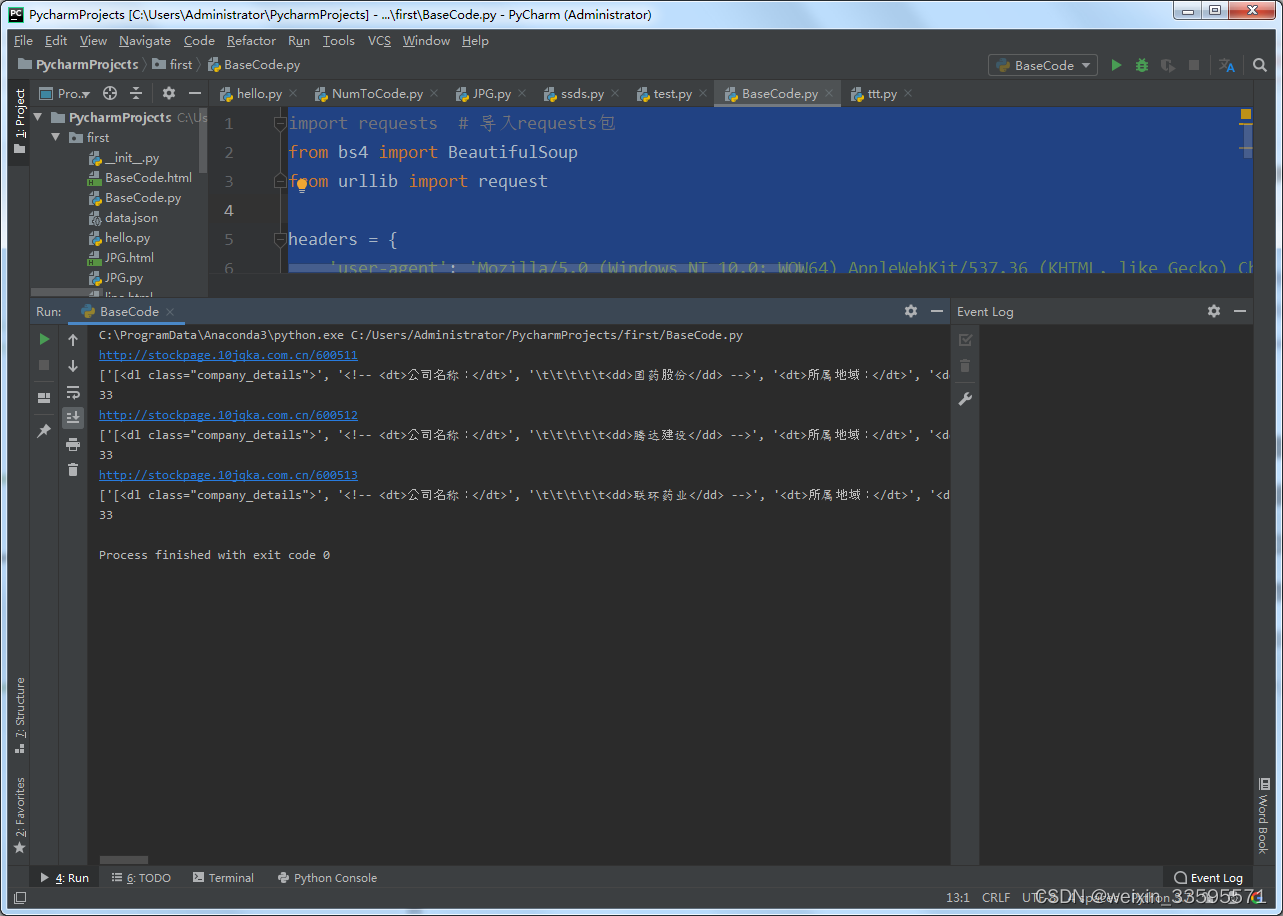Collapse the PycharmProjects root folder
The width and height of the screenshot is (1283, 916).
coord(38,117)
